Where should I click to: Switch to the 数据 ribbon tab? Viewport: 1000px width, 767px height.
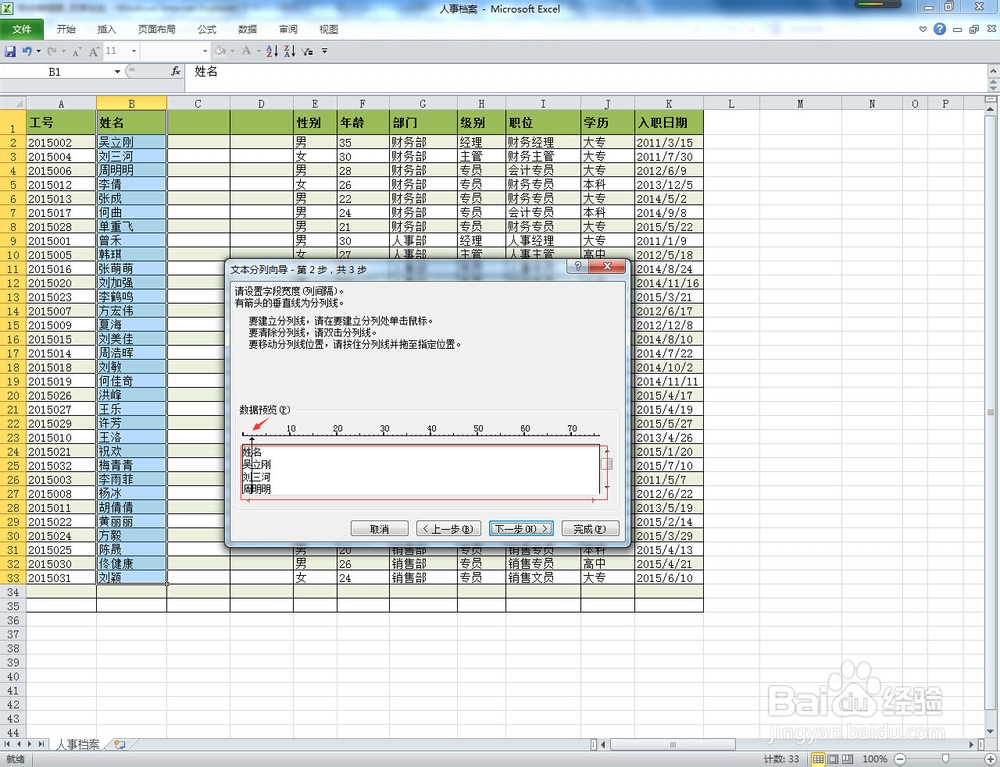(x=247, y=29)
